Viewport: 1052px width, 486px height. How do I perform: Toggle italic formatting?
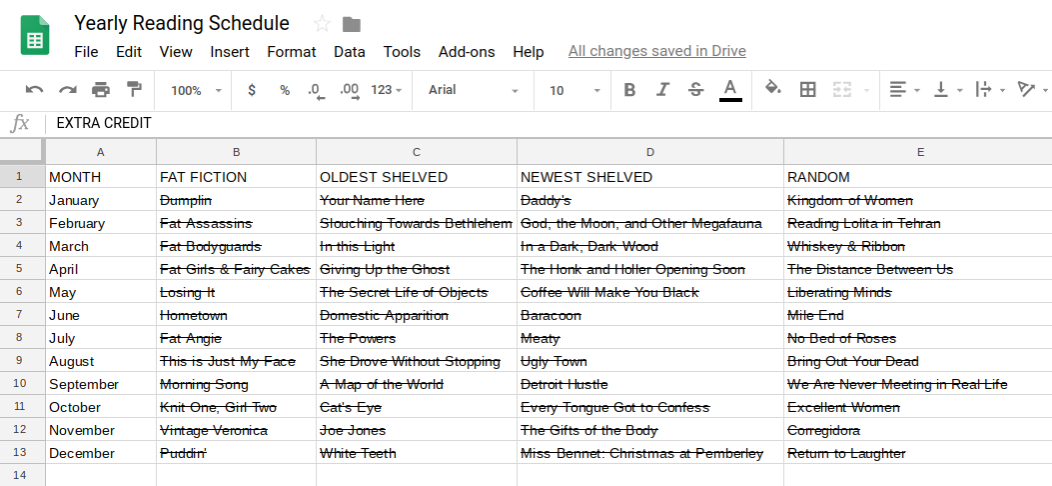pyautogui.click(x=662, y=90)
